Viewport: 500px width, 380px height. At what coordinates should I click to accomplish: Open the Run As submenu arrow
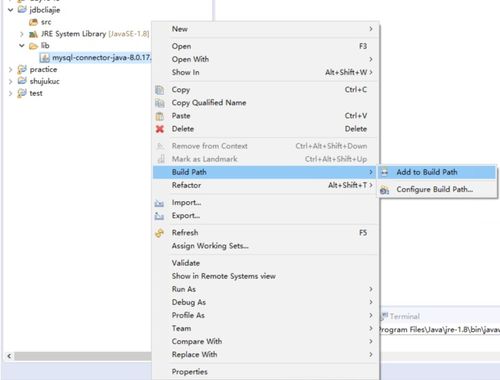[x=371, y=289]
